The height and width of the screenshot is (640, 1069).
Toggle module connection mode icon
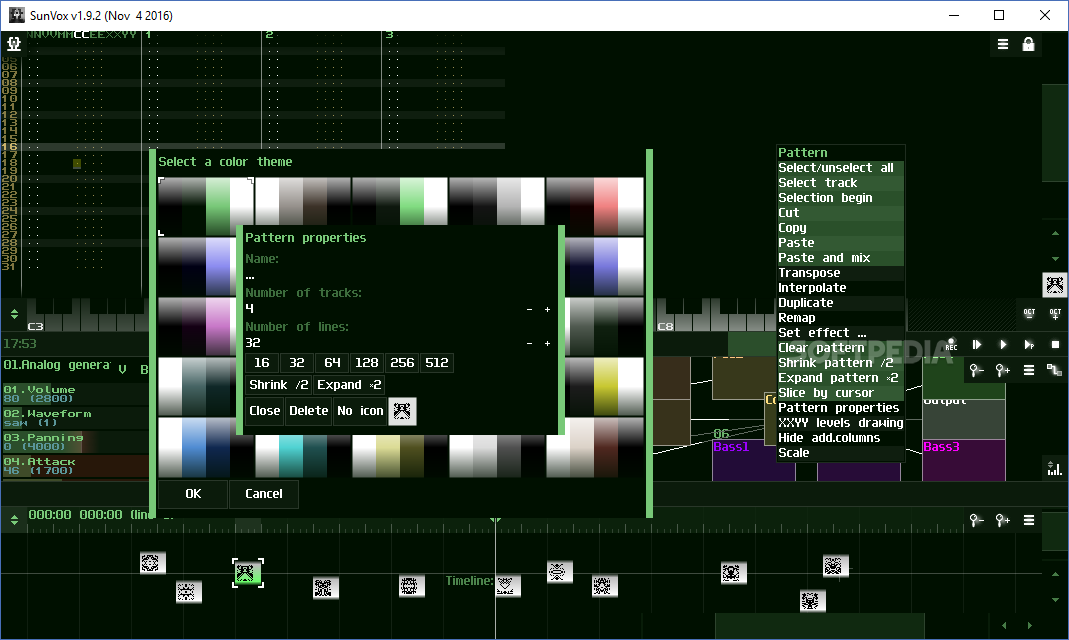1055,370
